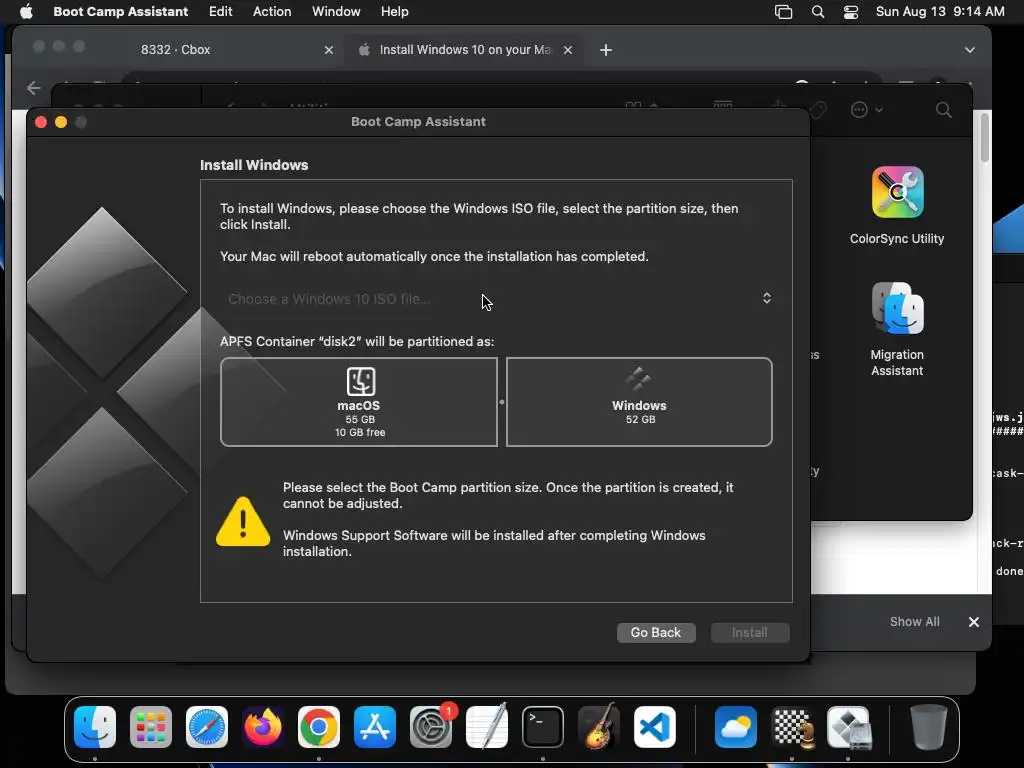
Task: Click the Finder window search icon
Action: pyautogui.click(x=944, y=110)
